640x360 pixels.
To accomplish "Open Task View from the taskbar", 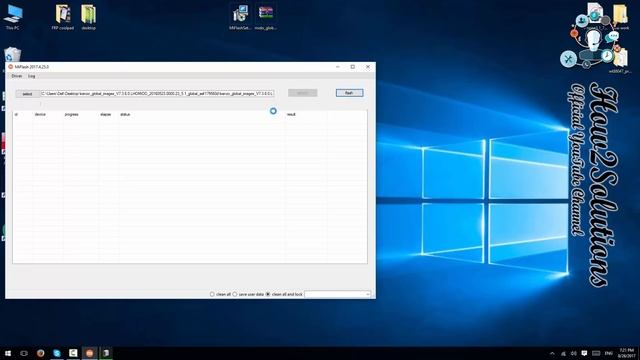I will coord(24,353).
